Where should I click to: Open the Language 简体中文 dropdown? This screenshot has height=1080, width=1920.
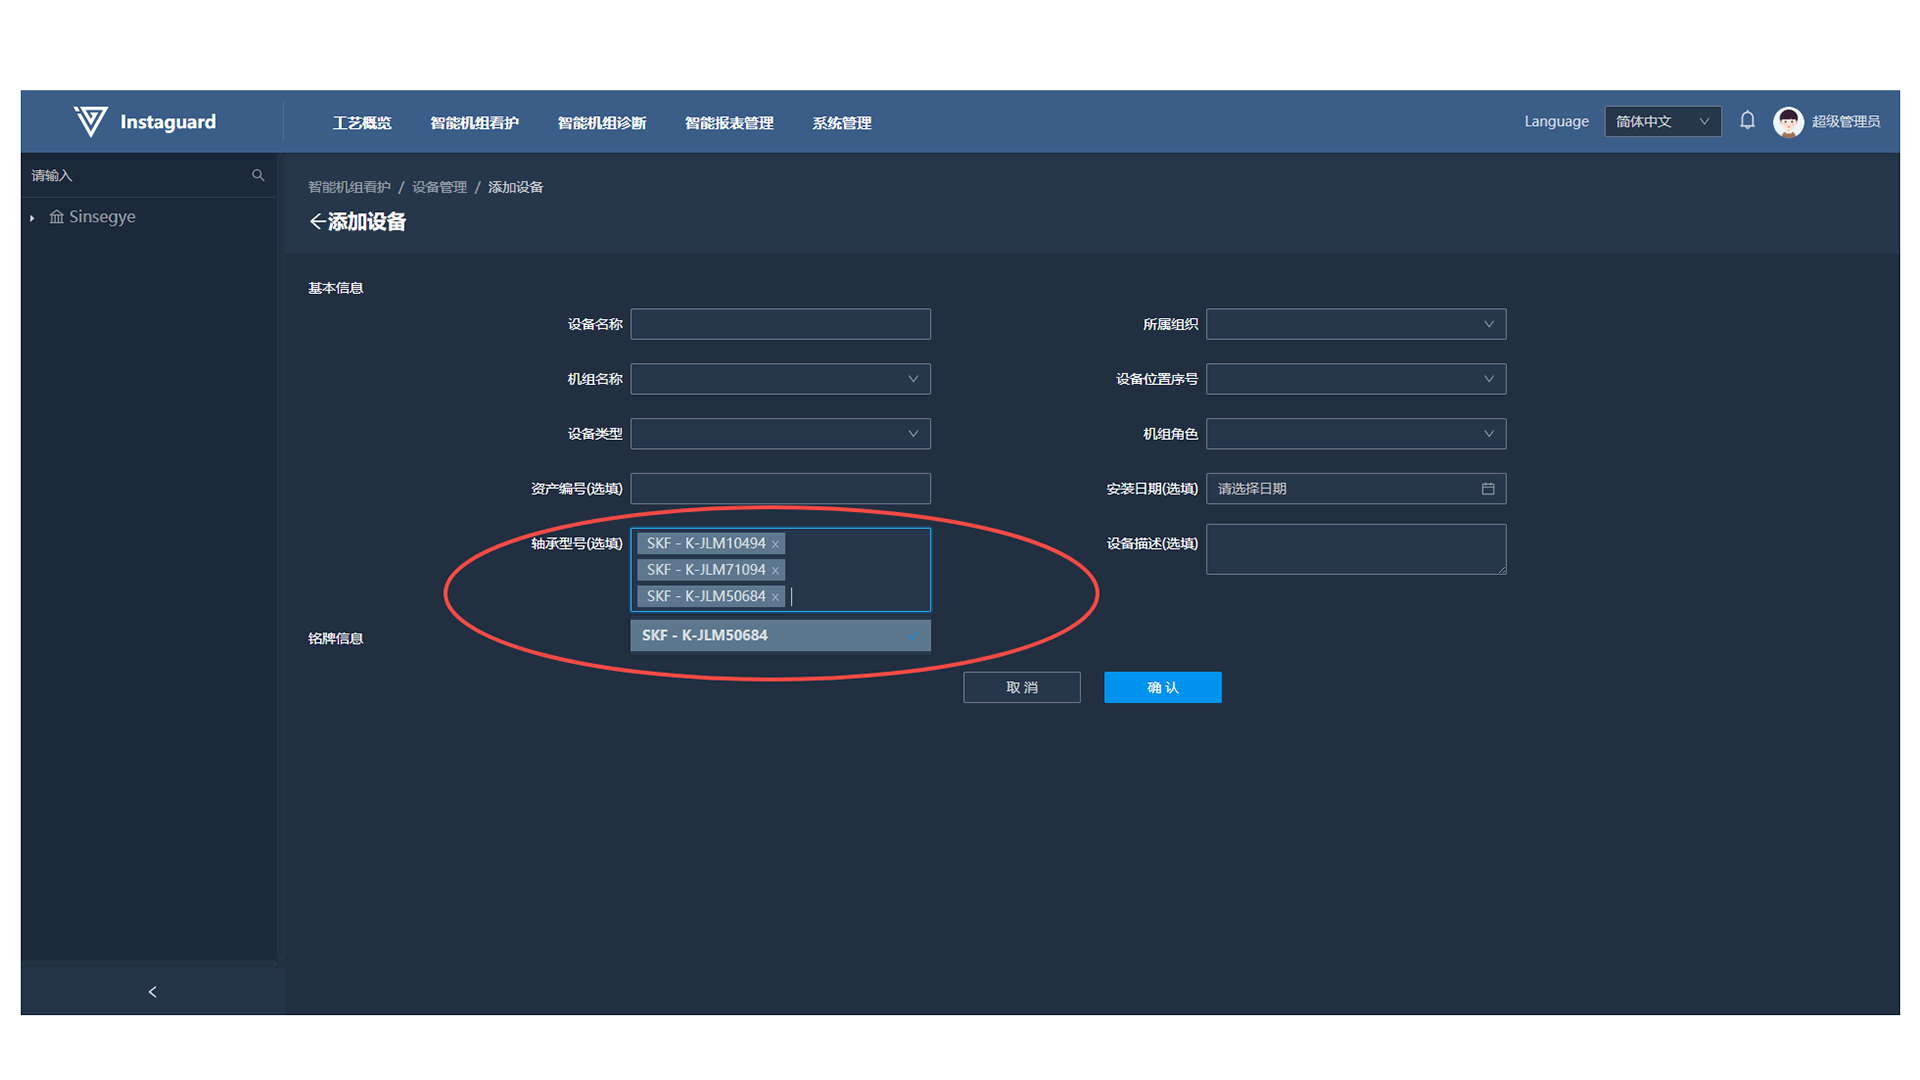pyautogui.click(x=1663, y=122)
